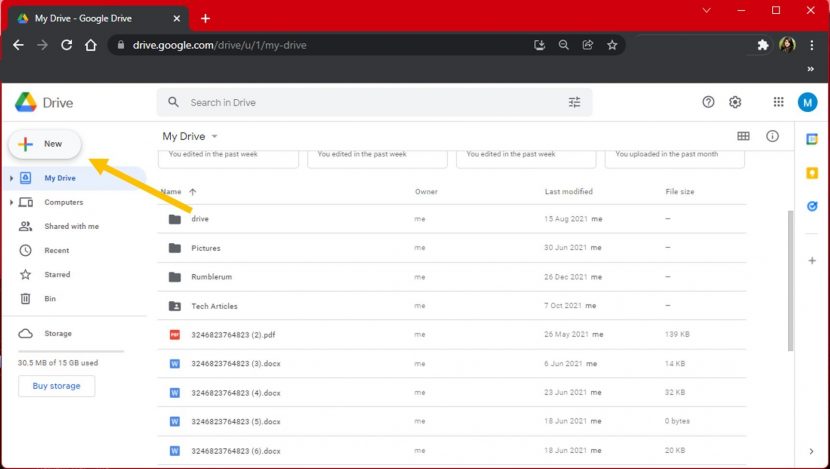This screenshot has width=830, height=469.
Task: Sort by the Name column header
Action: [x=171, y=192]
